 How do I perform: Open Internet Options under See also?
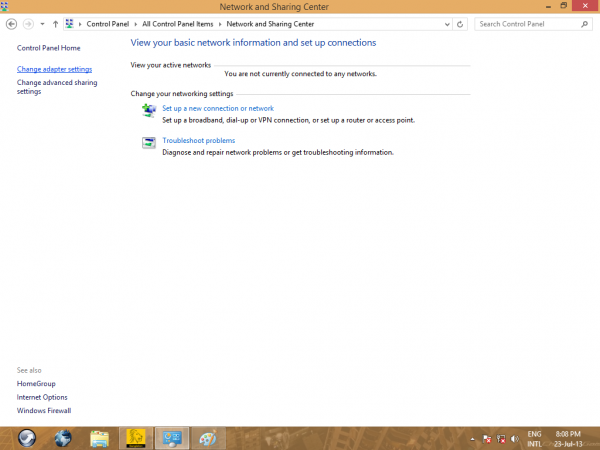42,397
